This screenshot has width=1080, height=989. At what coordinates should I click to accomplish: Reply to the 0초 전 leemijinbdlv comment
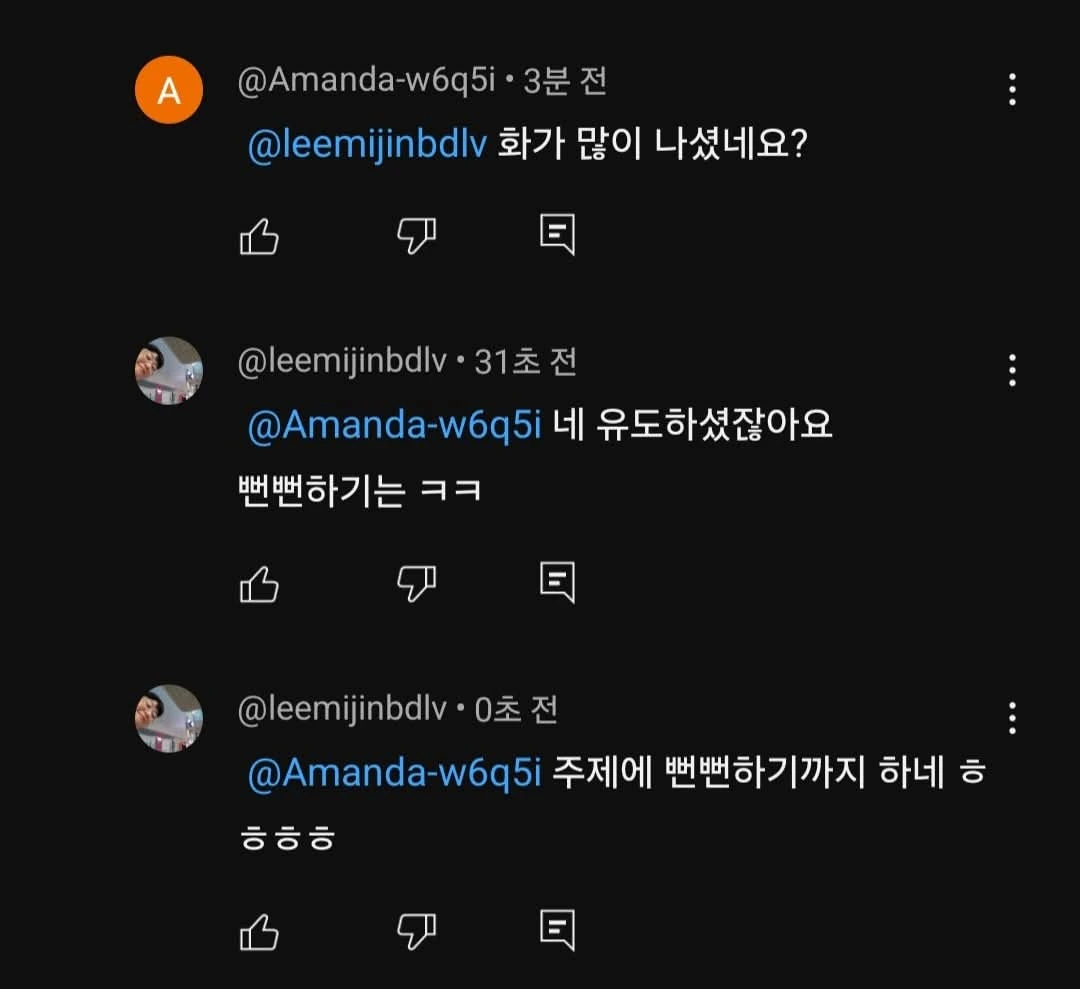pyautogui.click(x=557, y=930)
